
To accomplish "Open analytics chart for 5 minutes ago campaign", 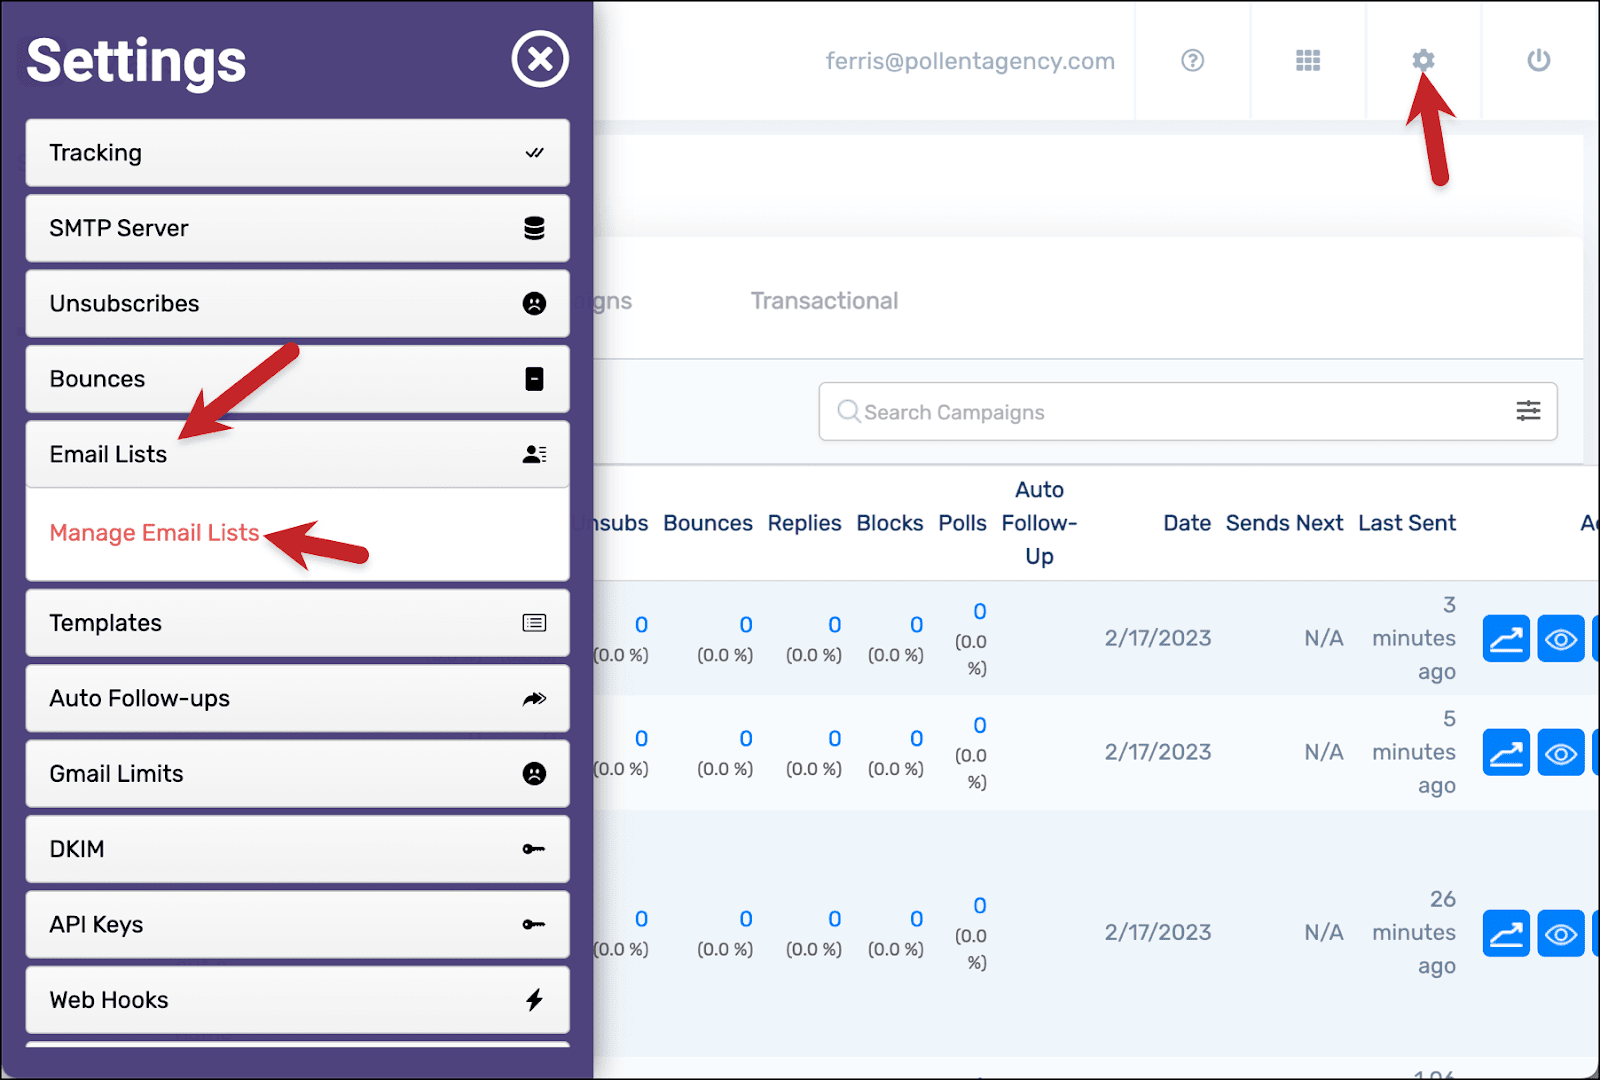I will point(1506,753).
